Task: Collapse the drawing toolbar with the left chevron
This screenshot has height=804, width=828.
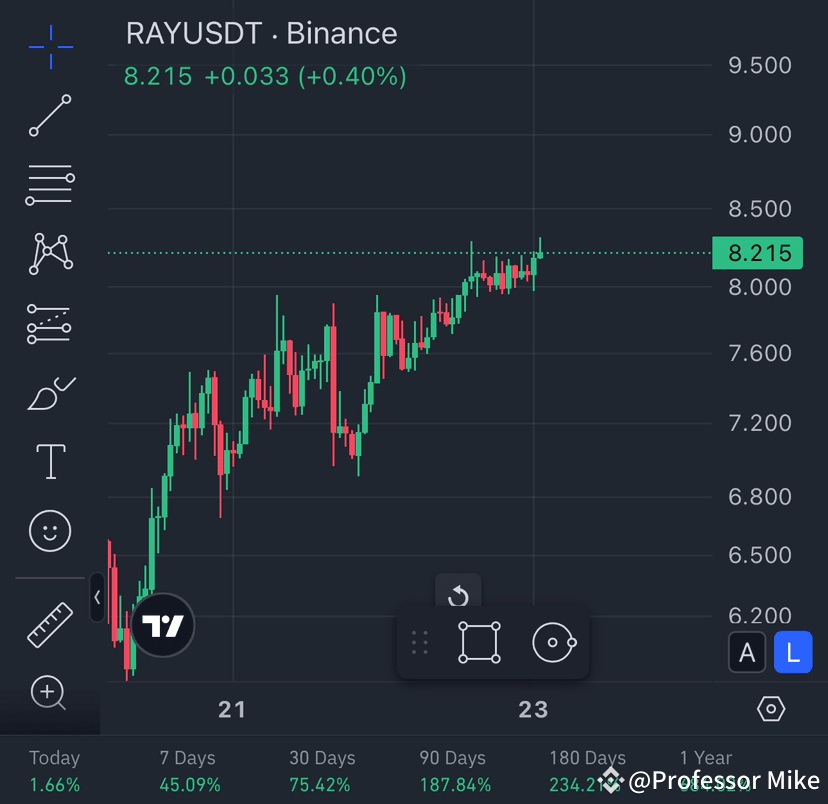Action: tap(96, 597)
